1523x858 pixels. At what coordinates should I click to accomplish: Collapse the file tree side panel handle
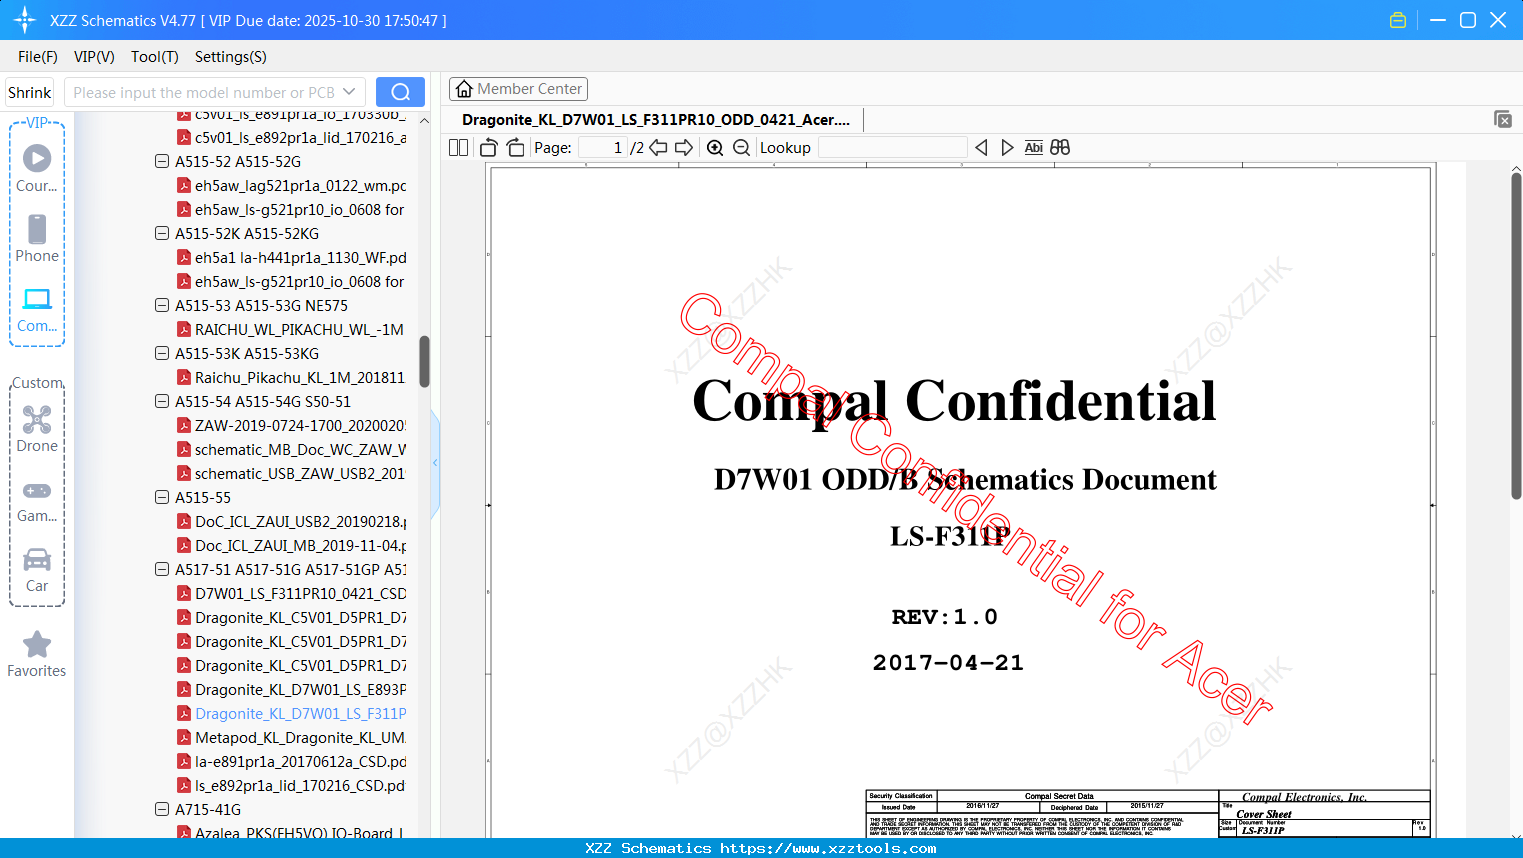435,463
